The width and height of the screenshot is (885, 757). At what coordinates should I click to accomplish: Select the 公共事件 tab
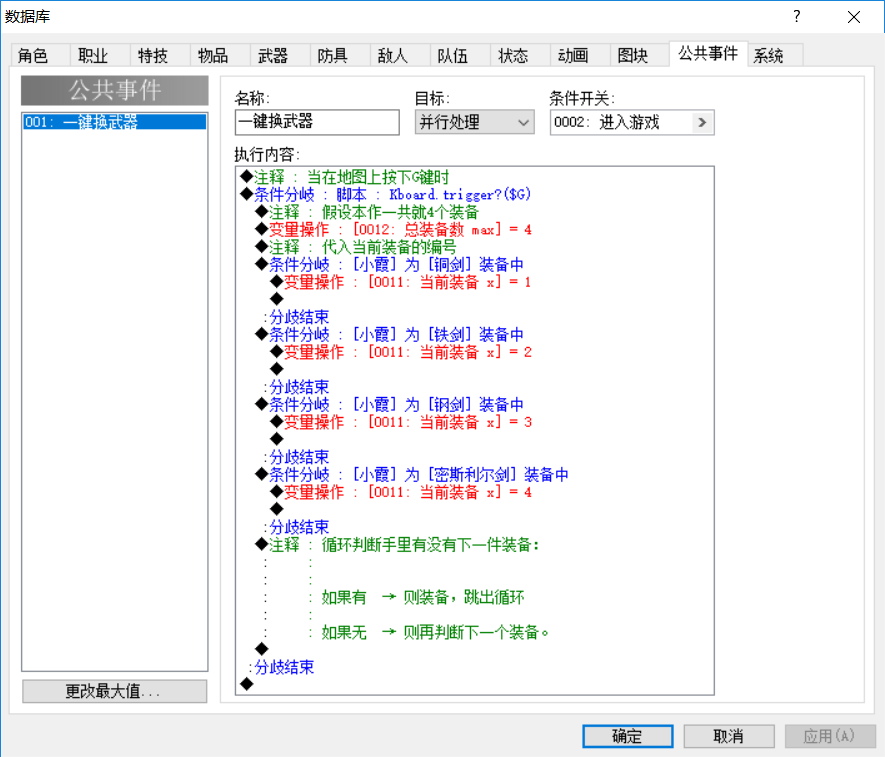(x=708, y=54)
